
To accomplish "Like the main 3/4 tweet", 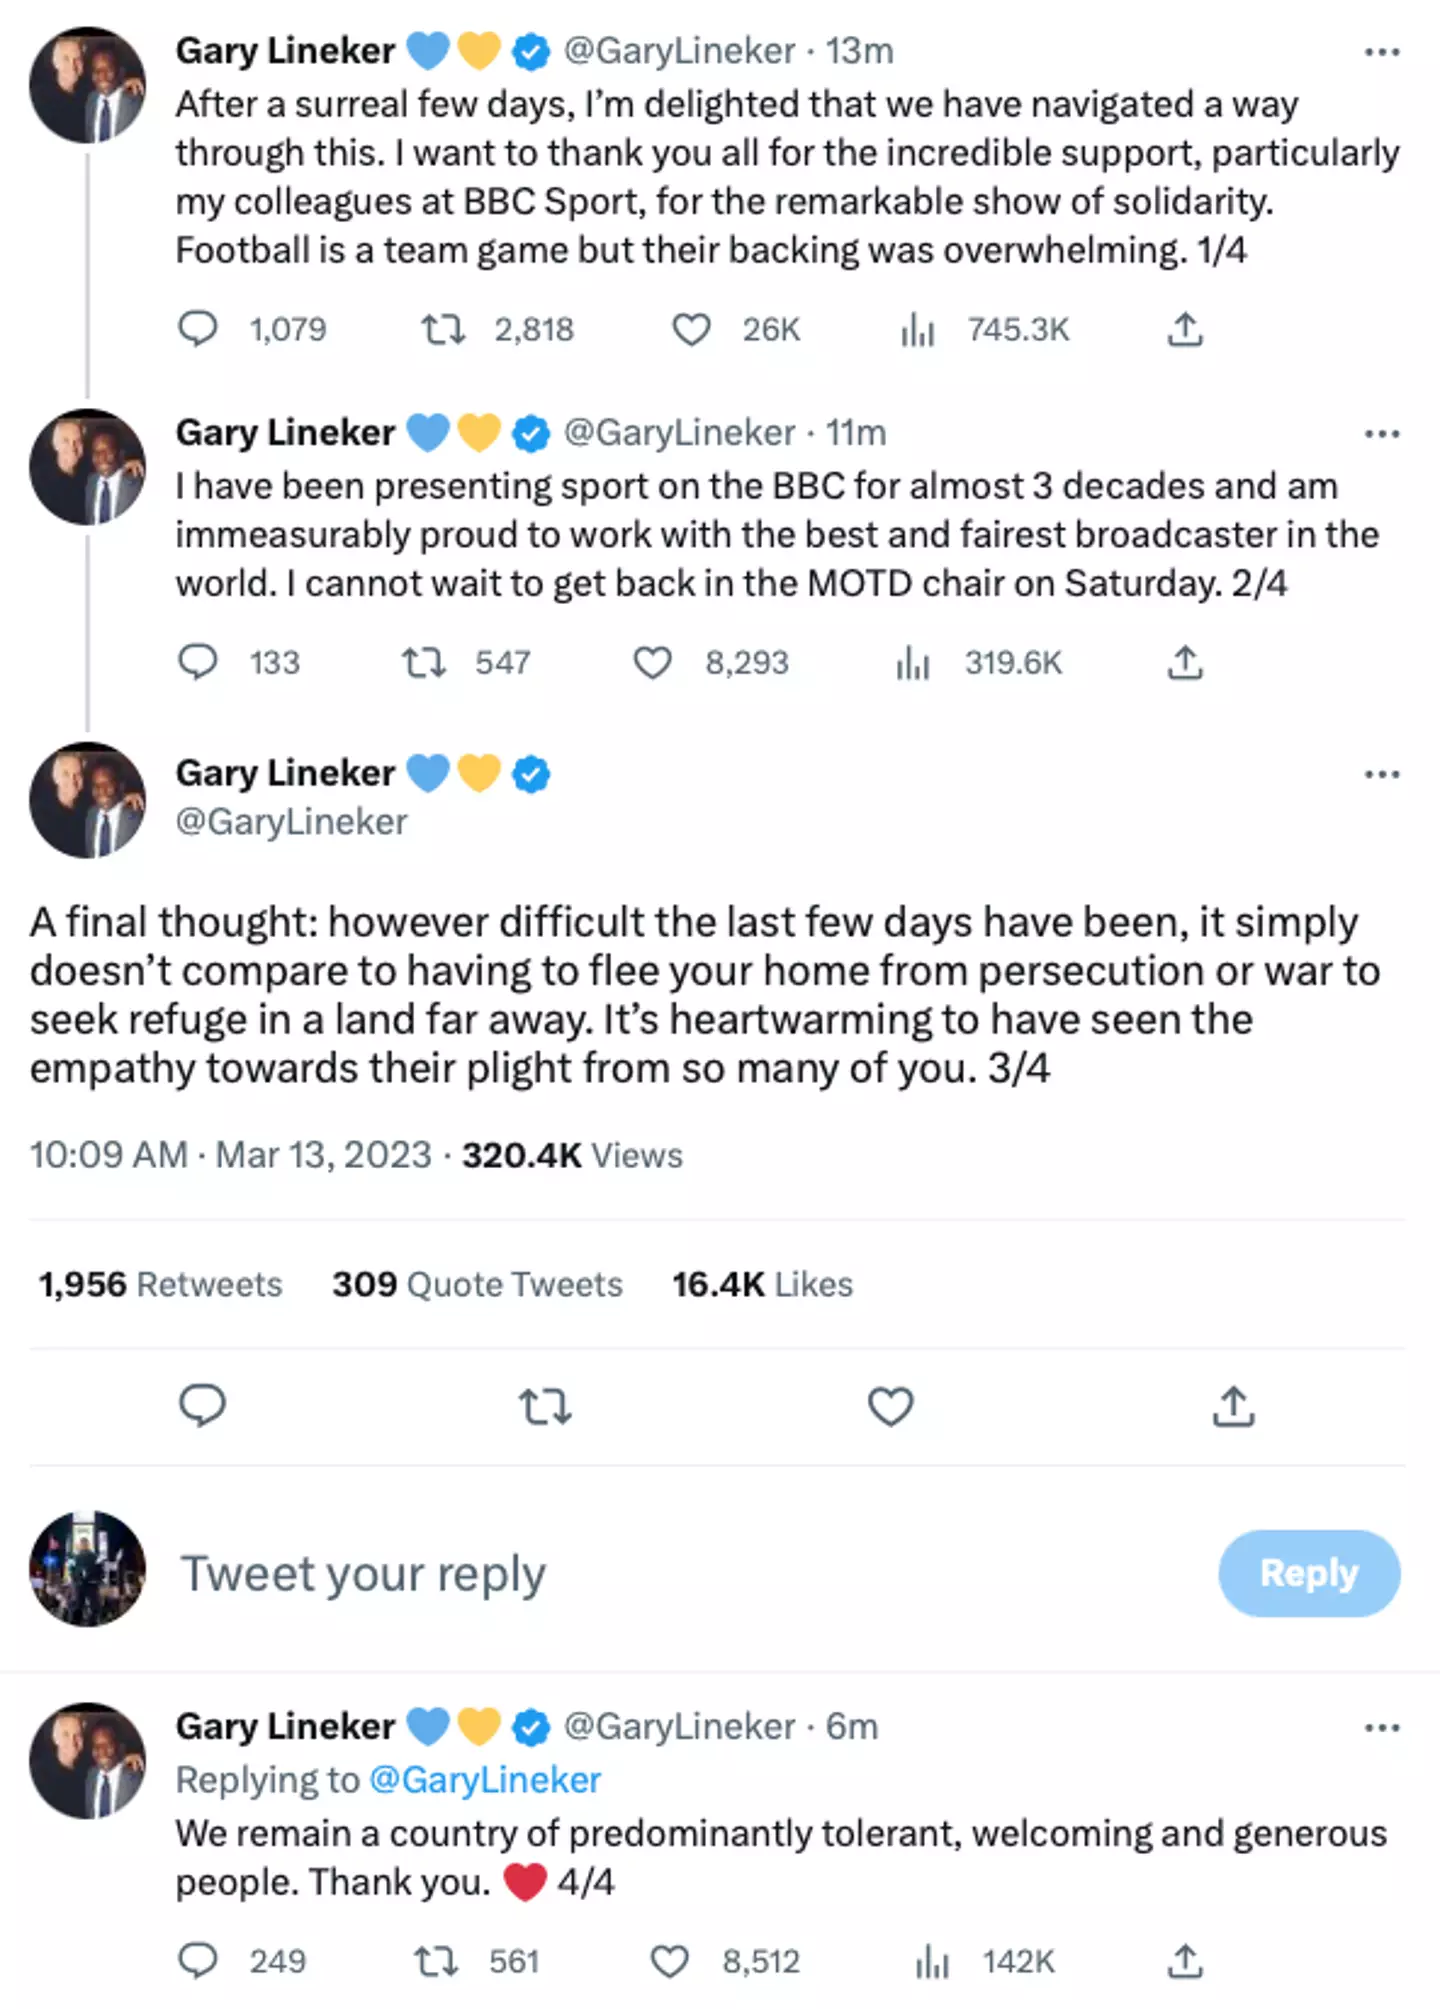I will (x=890, y=1406).
